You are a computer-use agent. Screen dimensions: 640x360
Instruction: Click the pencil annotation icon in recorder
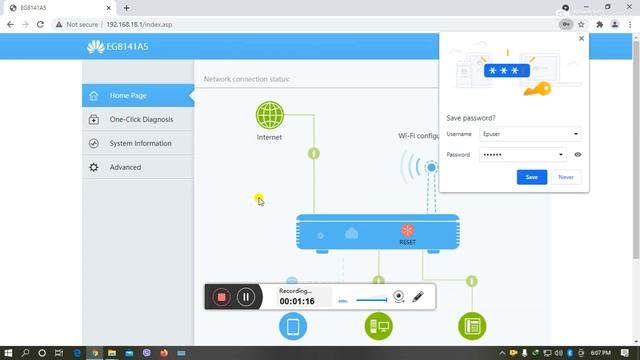(418, 297)
